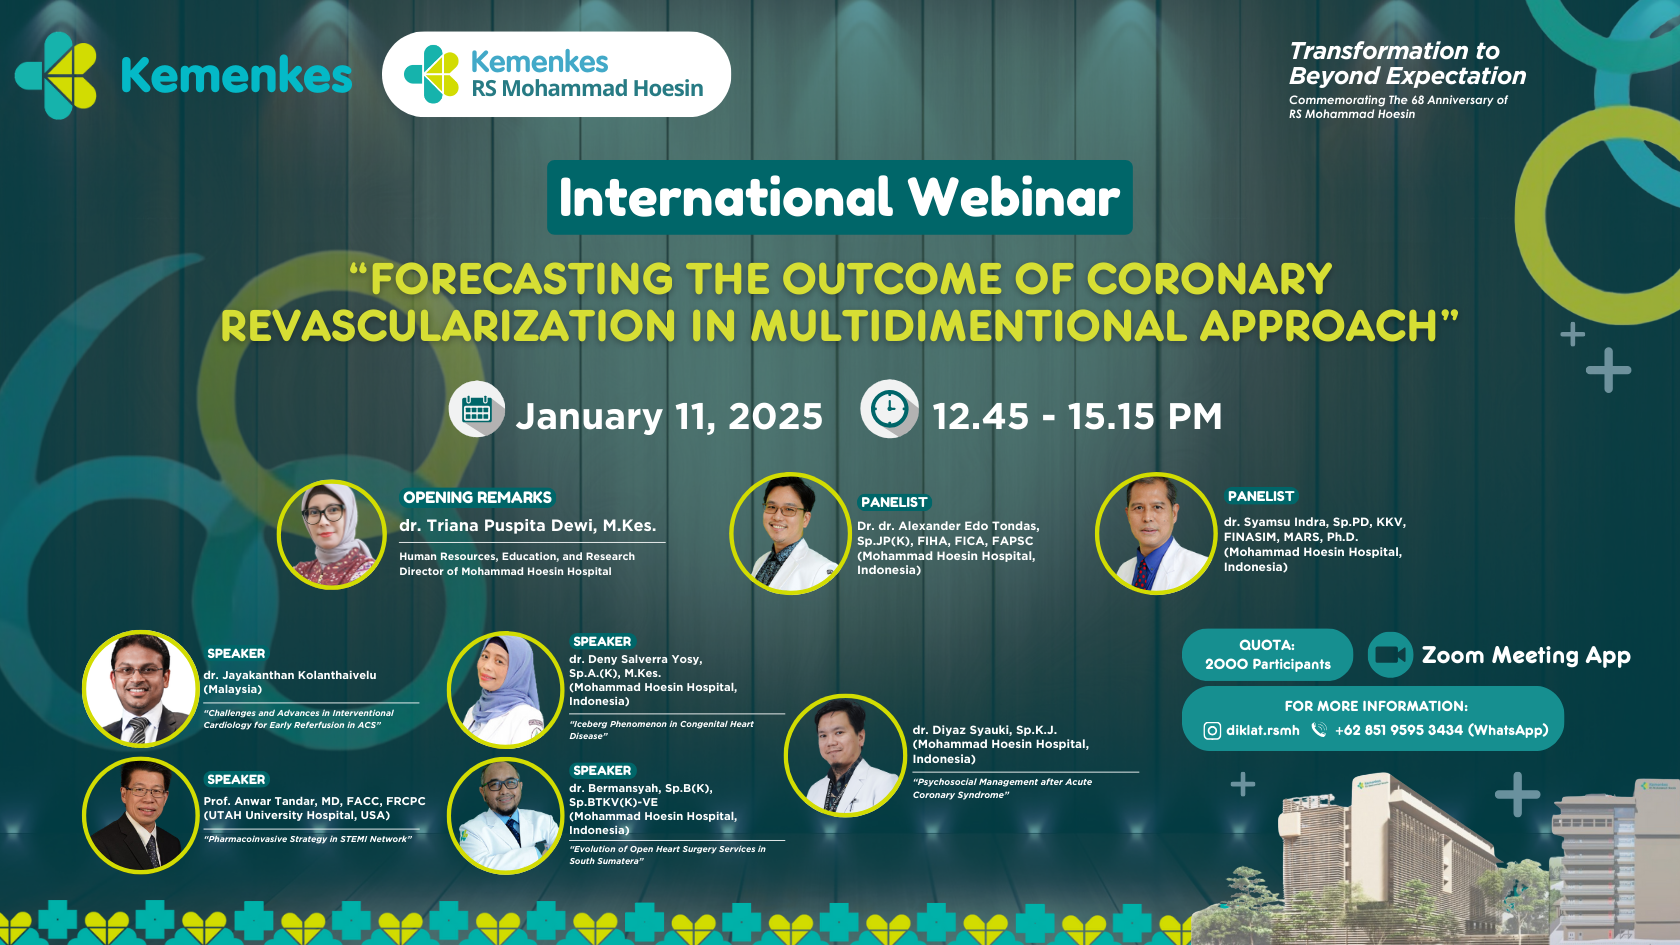Click the International Webinar title banner

coord(840,197)
